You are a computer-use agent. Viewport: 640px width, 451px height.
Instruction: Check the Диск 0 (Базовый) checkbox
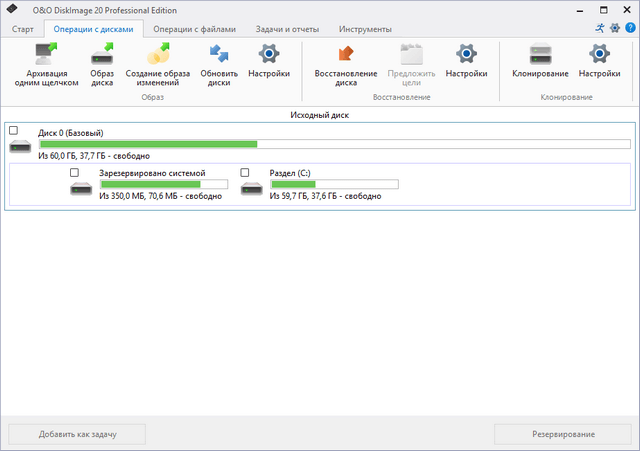pyautogui.click(x=14, y=131)
